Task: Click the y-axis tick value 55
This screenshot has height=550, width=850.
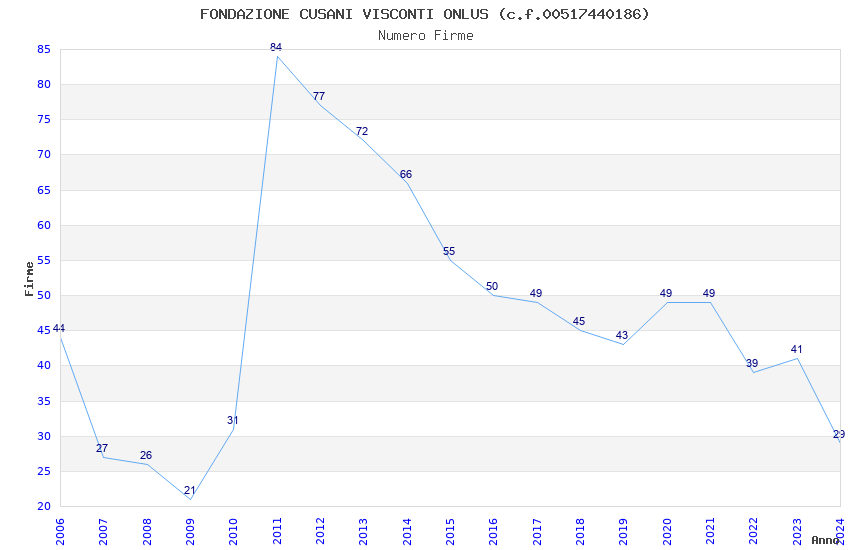Action: point(44,260)
